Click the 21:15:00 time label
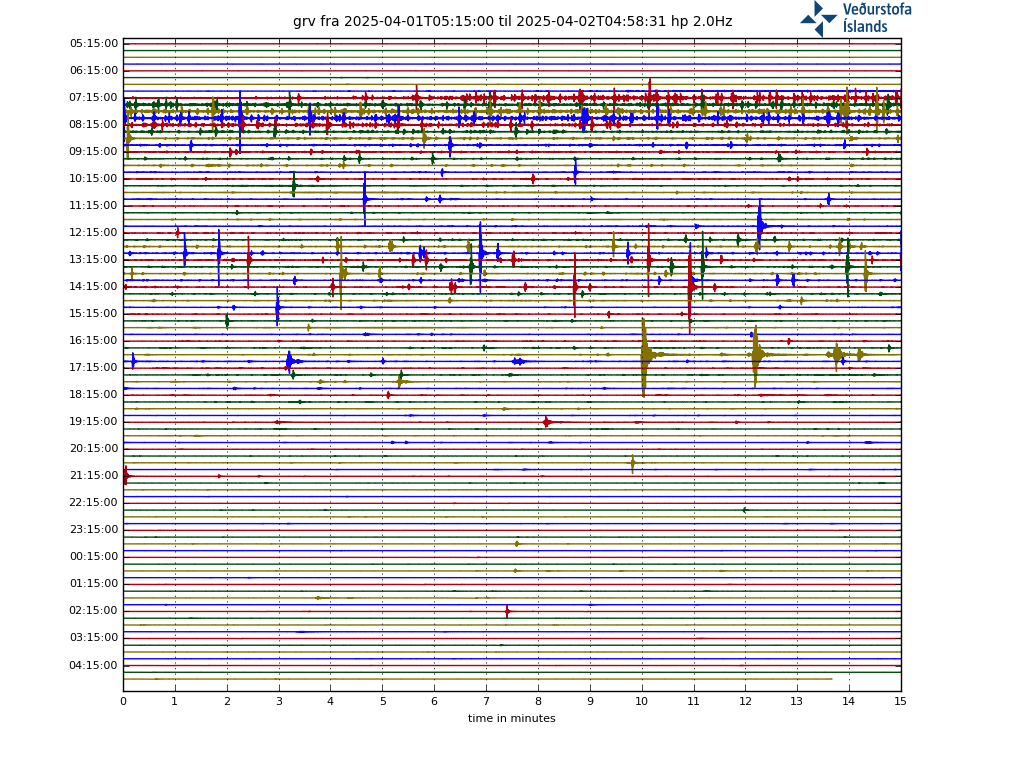 (x=94, y=475)
